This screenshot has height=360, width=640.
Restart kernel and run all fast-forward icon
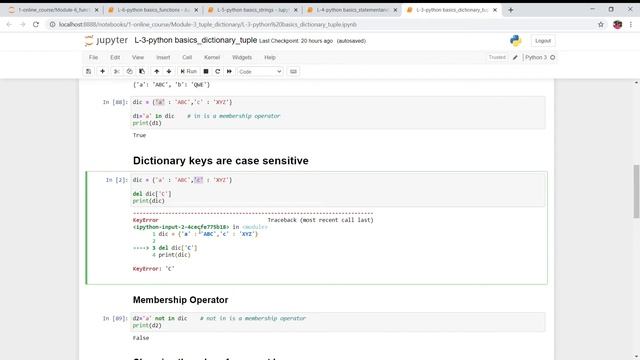[229, 71]
